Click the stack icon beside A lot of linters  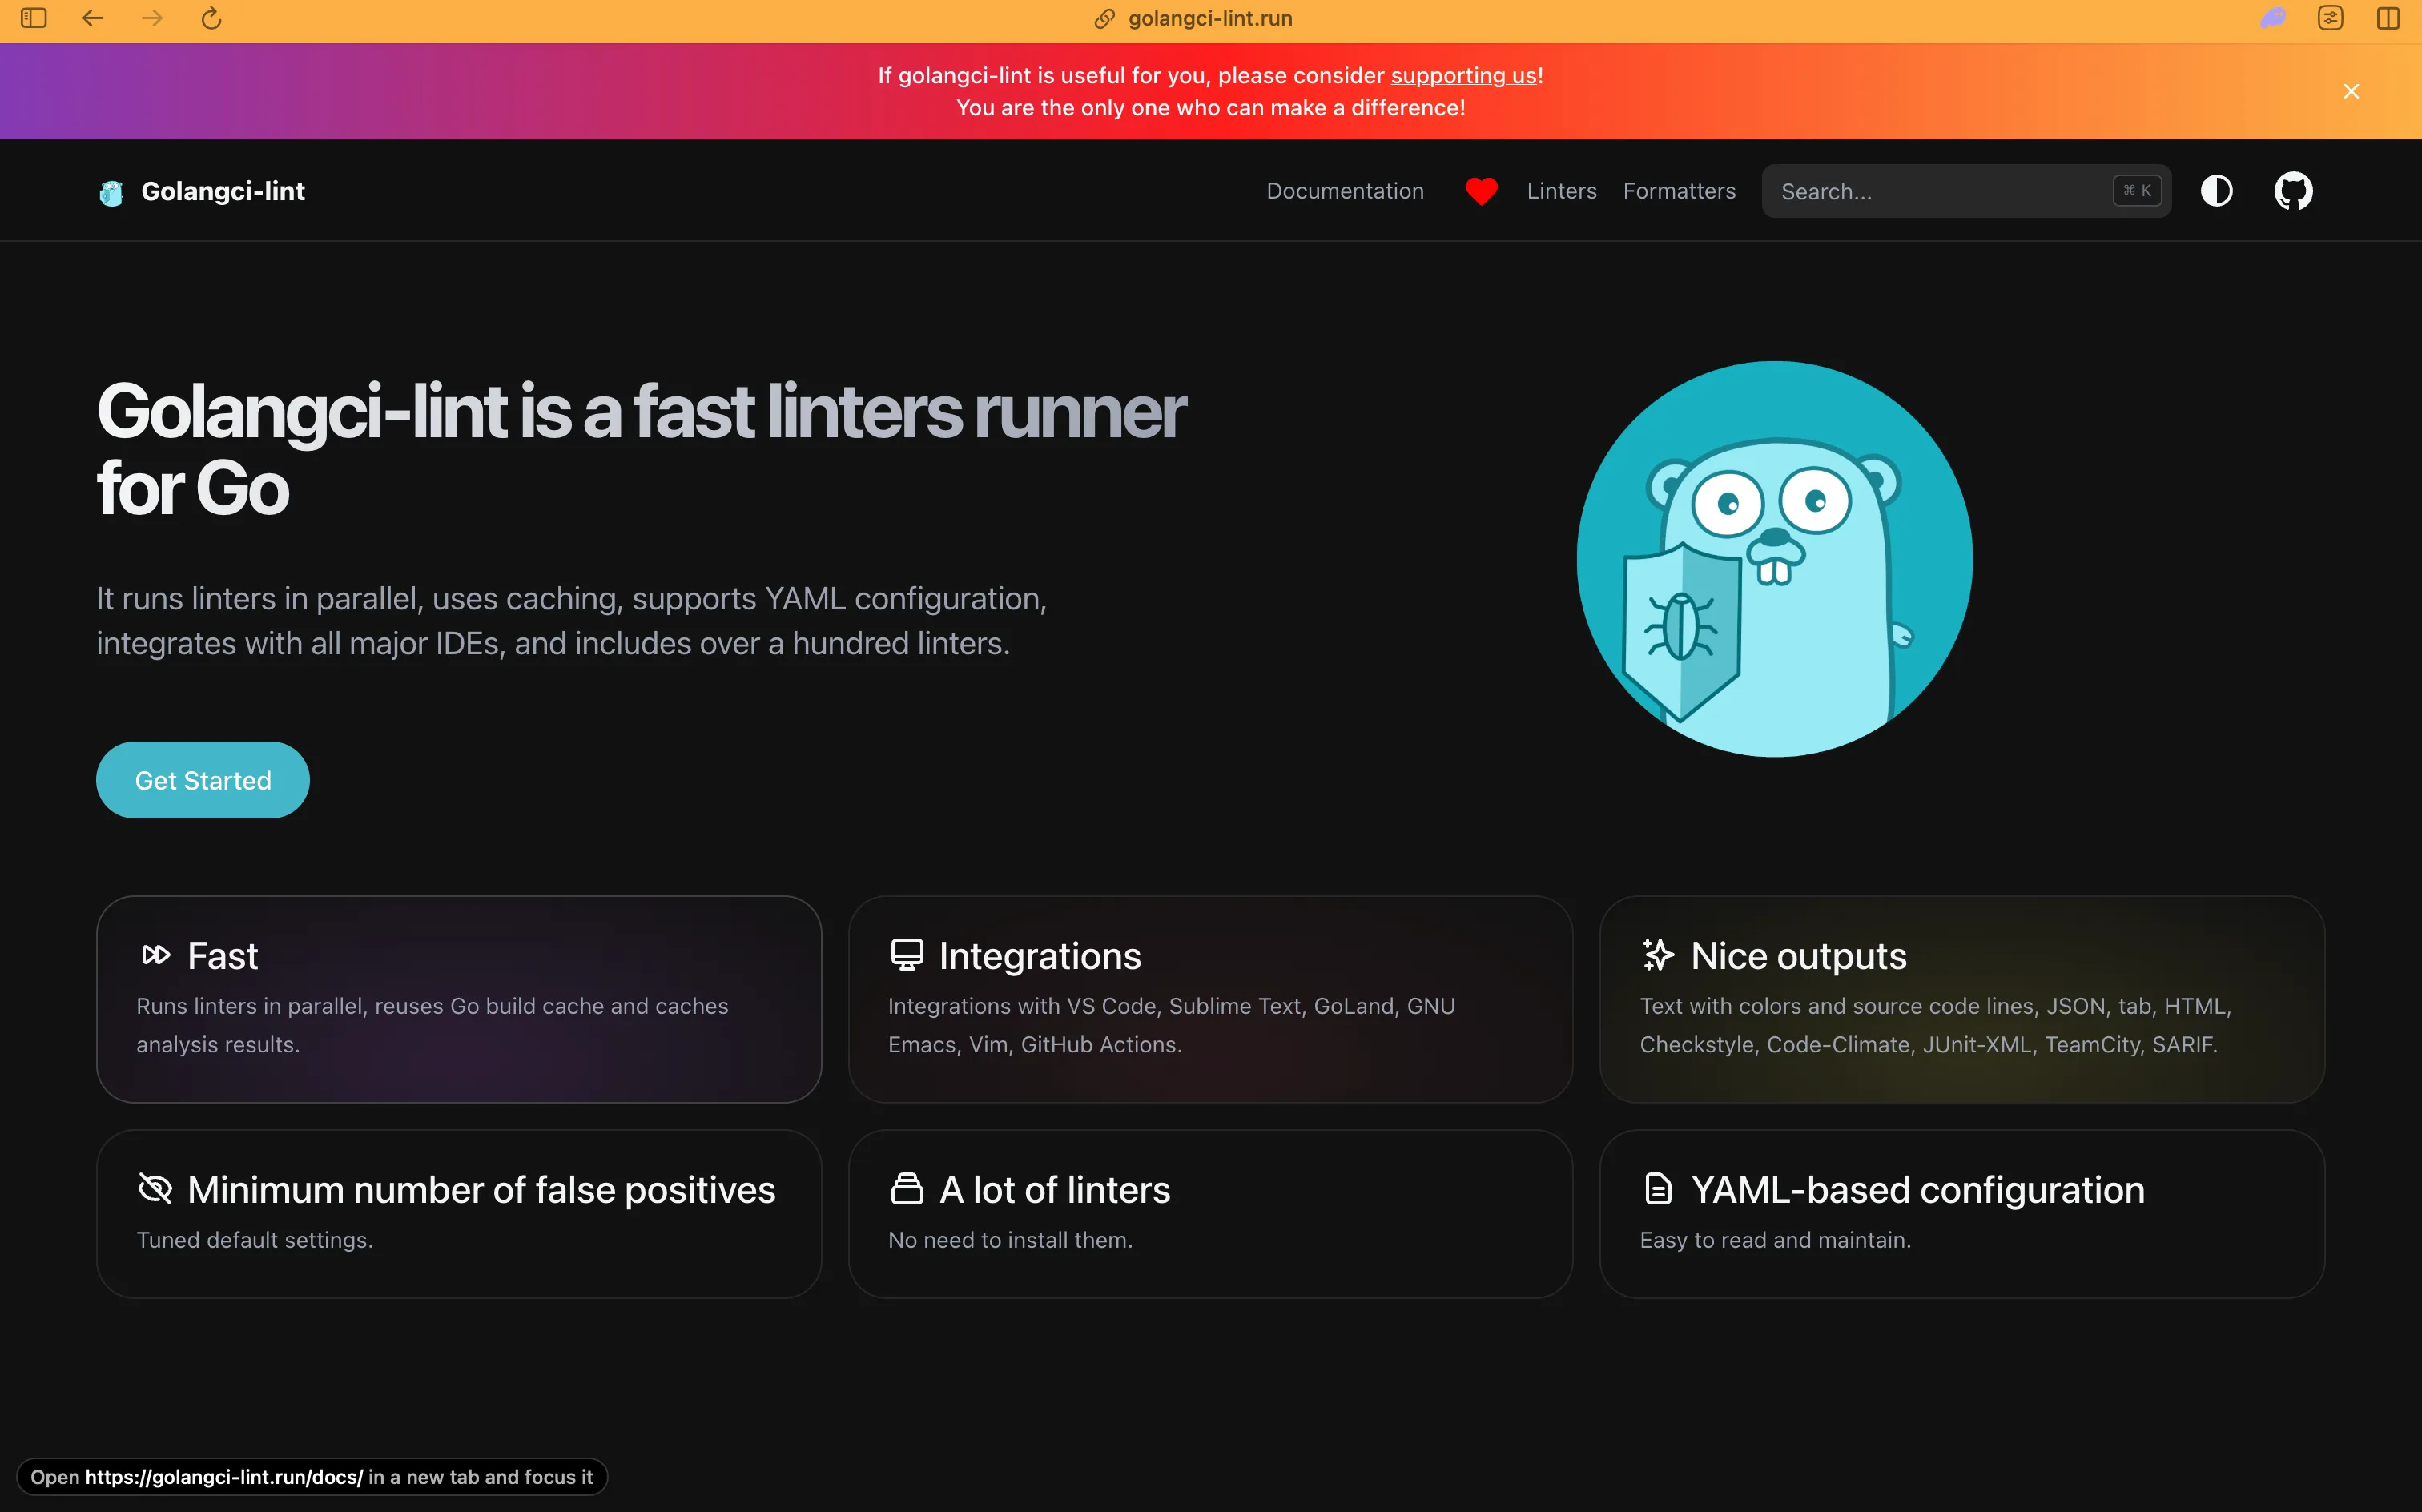point(907,1189)
